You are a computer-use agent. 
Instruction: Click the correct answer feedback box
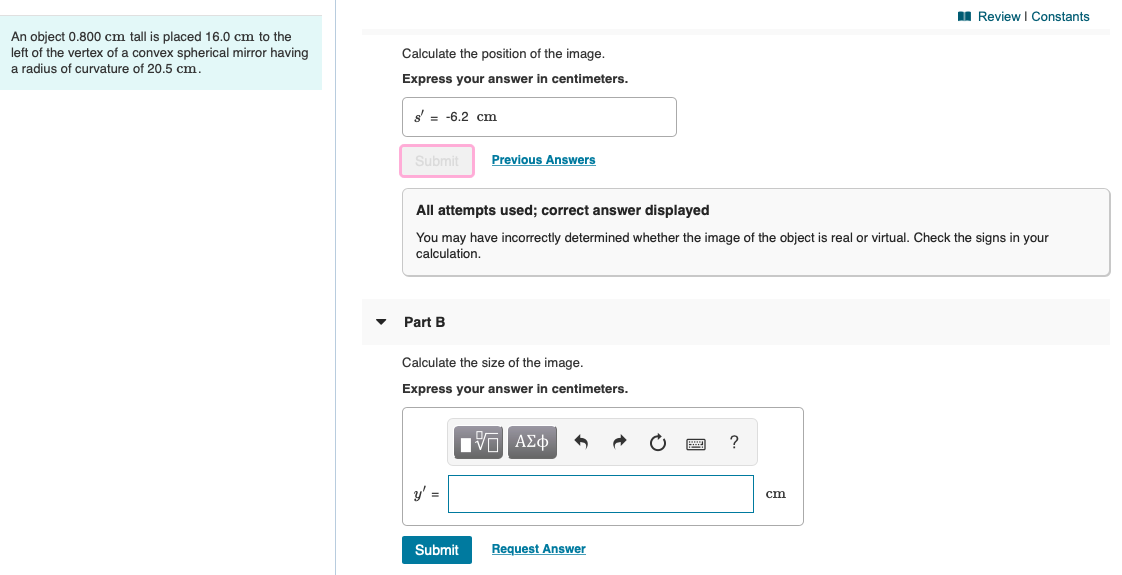(x=756, y=232)
